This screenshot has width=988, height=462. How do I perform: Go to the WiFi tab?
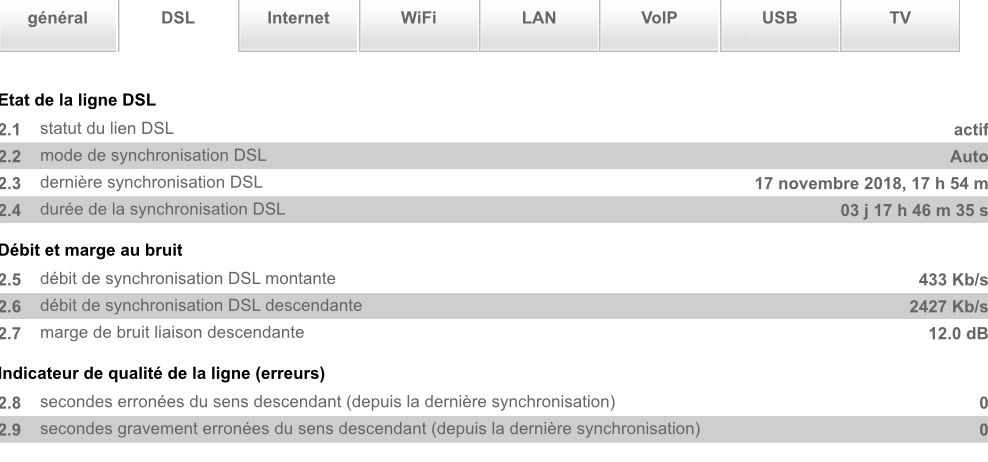pyautogui.click(x=418, y=19)
